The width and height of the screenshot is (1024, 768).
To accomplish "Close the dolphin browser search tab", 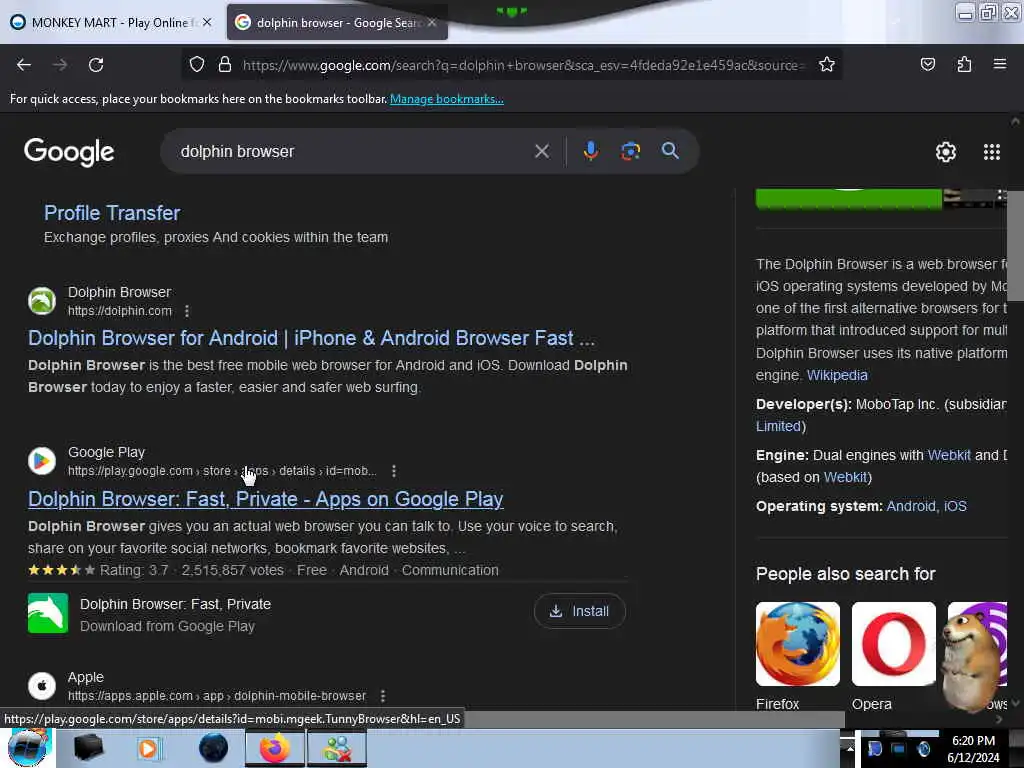I will 432,22.
